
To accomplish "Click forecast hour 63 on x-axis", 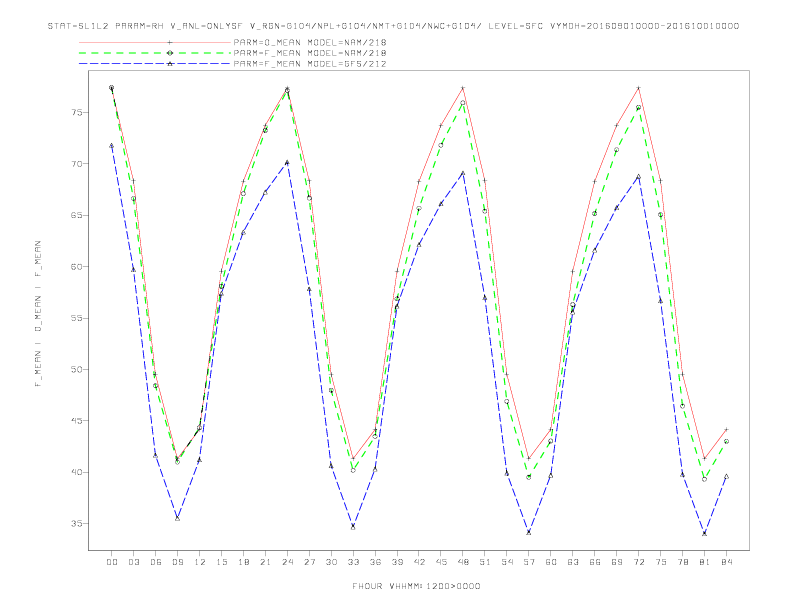I will (573, 562).
